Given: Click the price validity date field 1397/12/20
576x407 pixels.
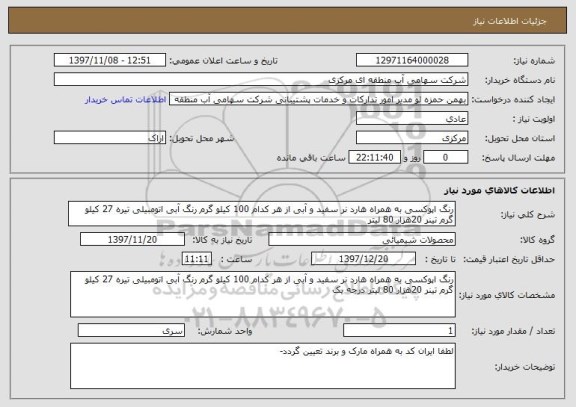Looking at the screenshot, I should (x=363, y=259).
